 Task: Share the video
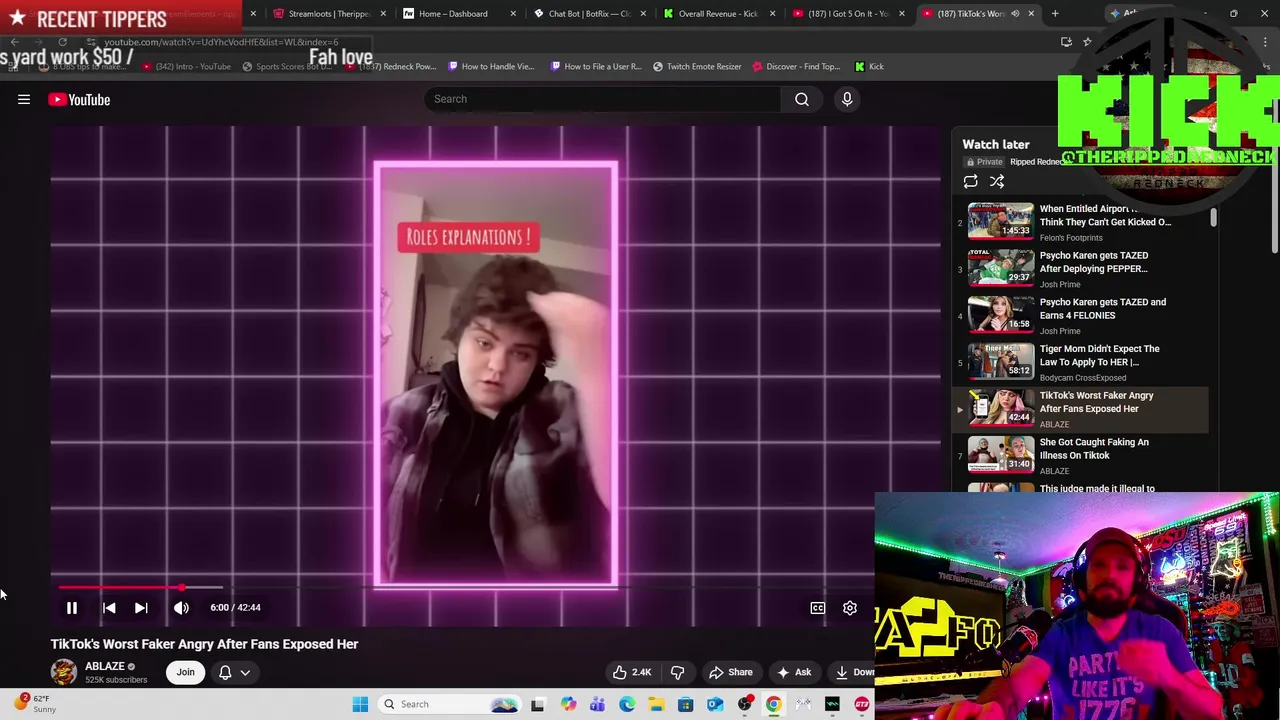pos(730,672)
